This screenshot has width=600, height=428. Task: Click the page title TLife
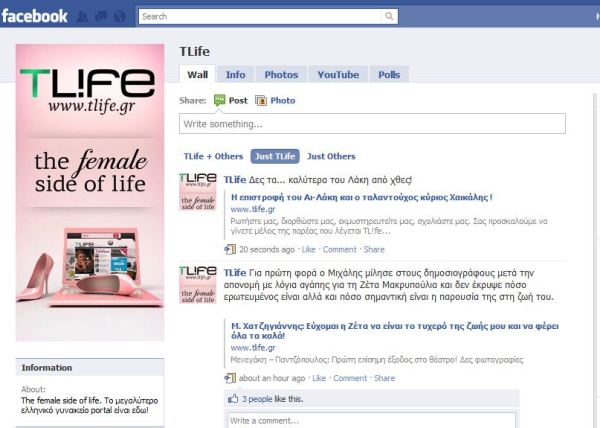coord(194,51)
